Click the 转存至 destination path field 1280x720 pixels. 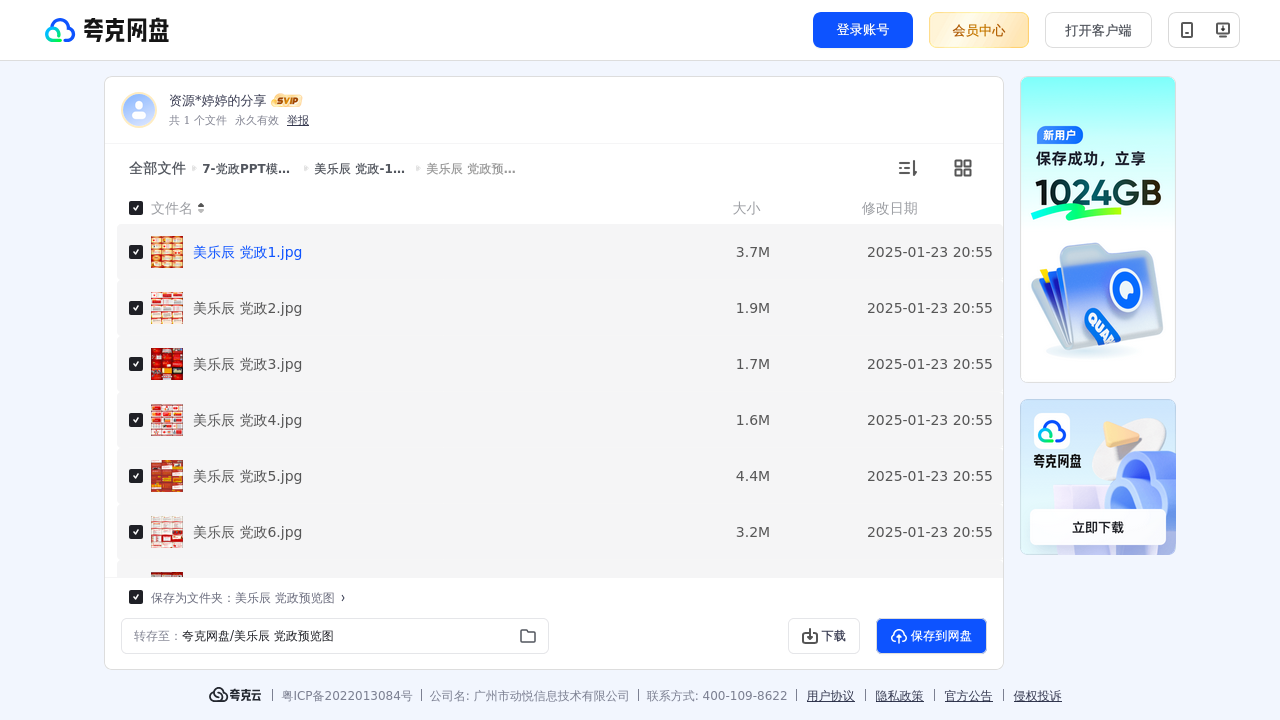pyautogui.click(x=335, y=636)
